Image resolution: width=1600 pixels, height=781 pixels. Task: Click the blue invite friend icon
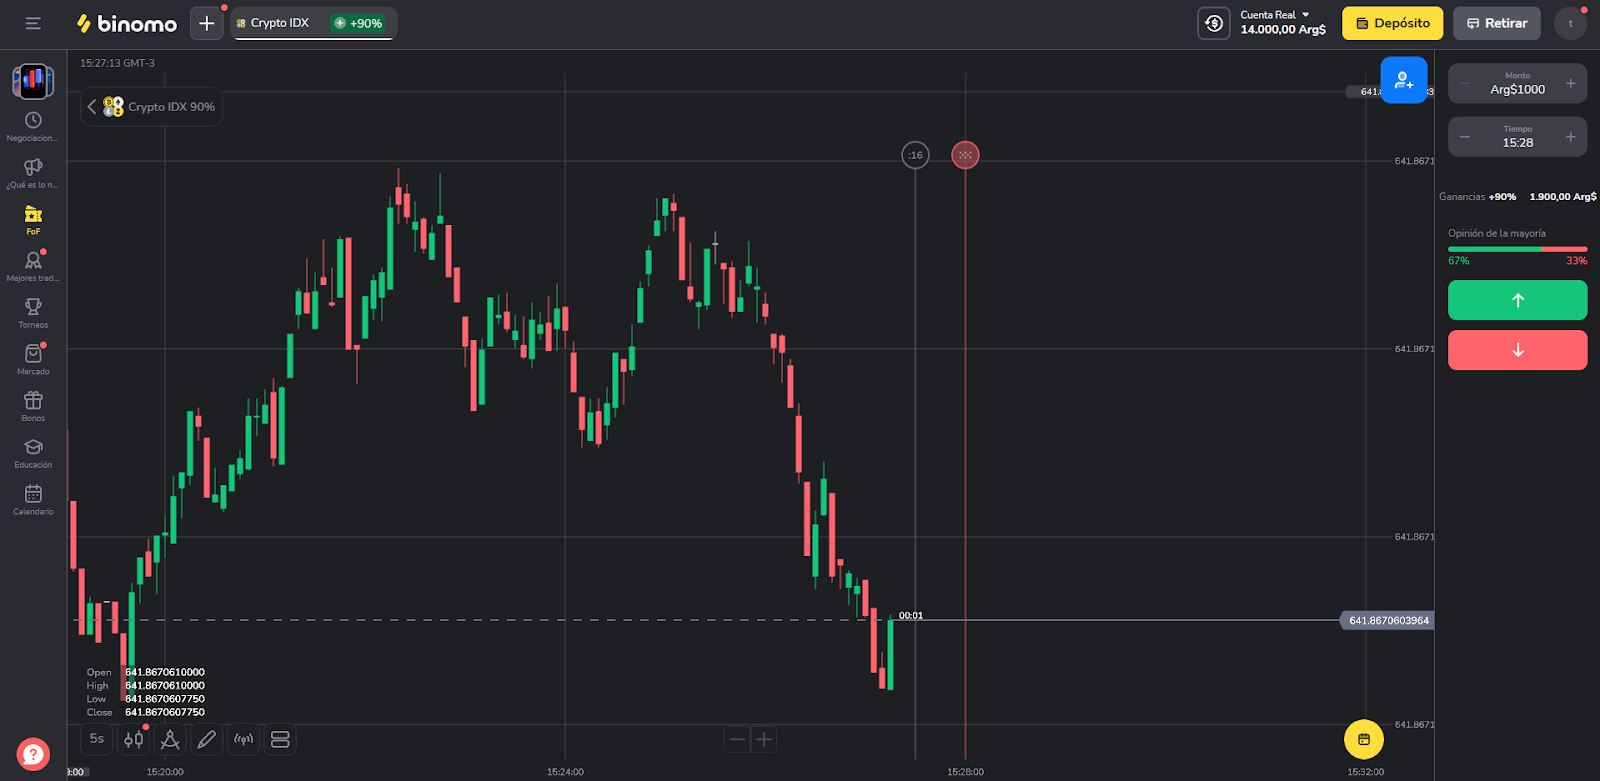[1403, 80]
